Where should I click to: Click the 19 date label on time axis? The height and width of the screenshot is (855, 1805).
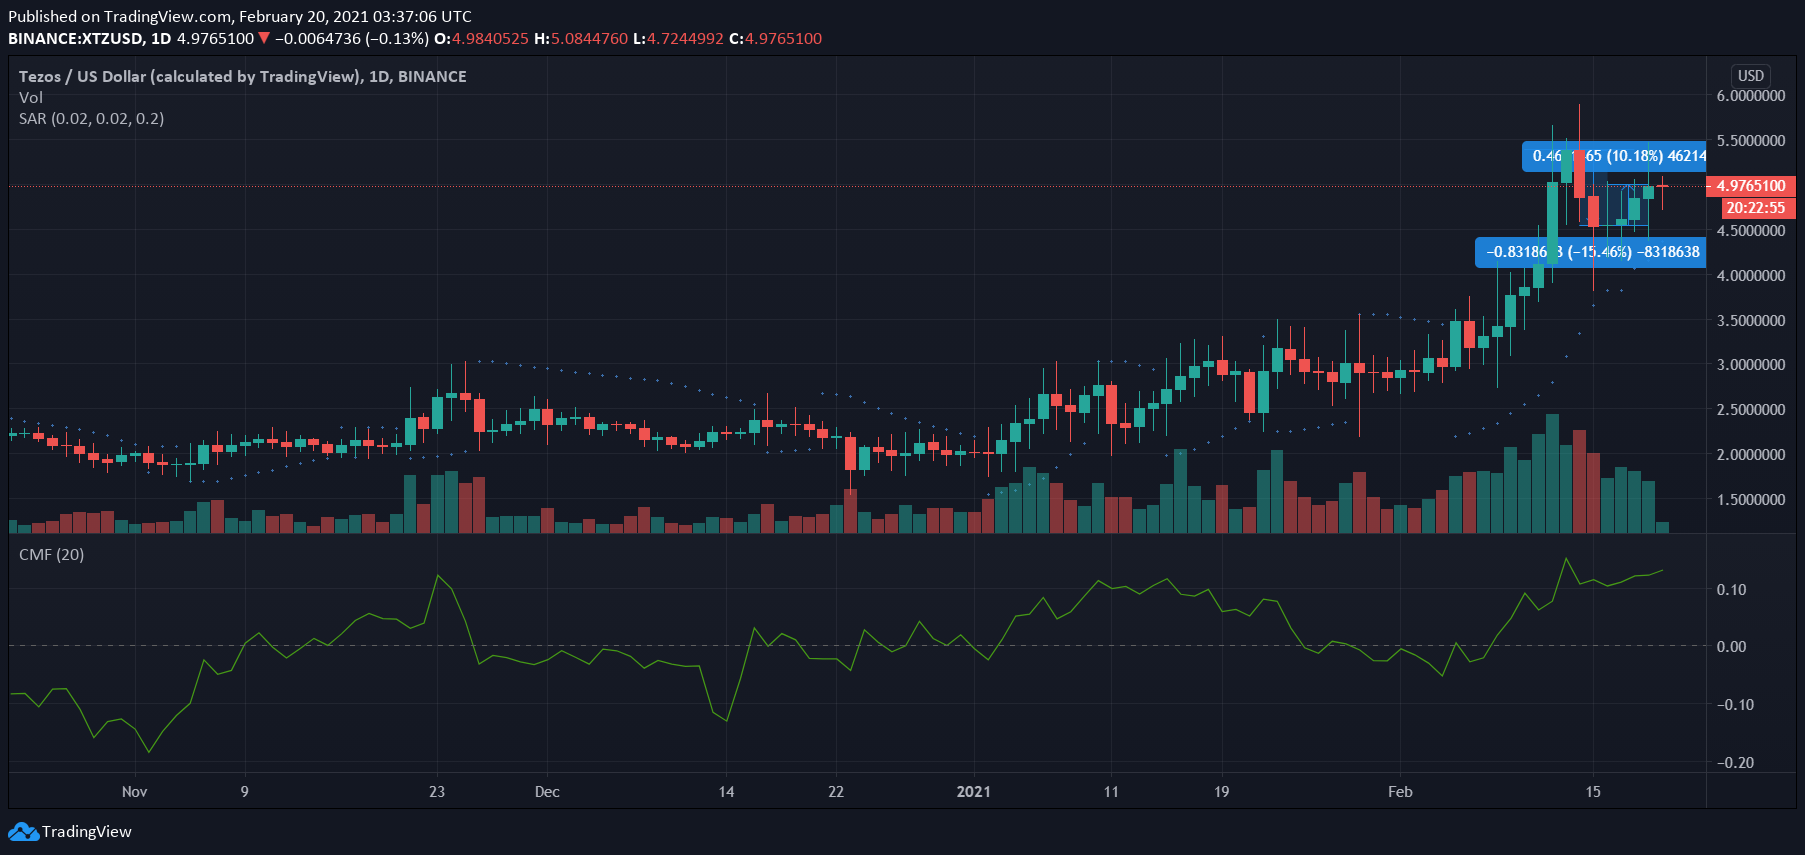click(x=1221, y=792)
